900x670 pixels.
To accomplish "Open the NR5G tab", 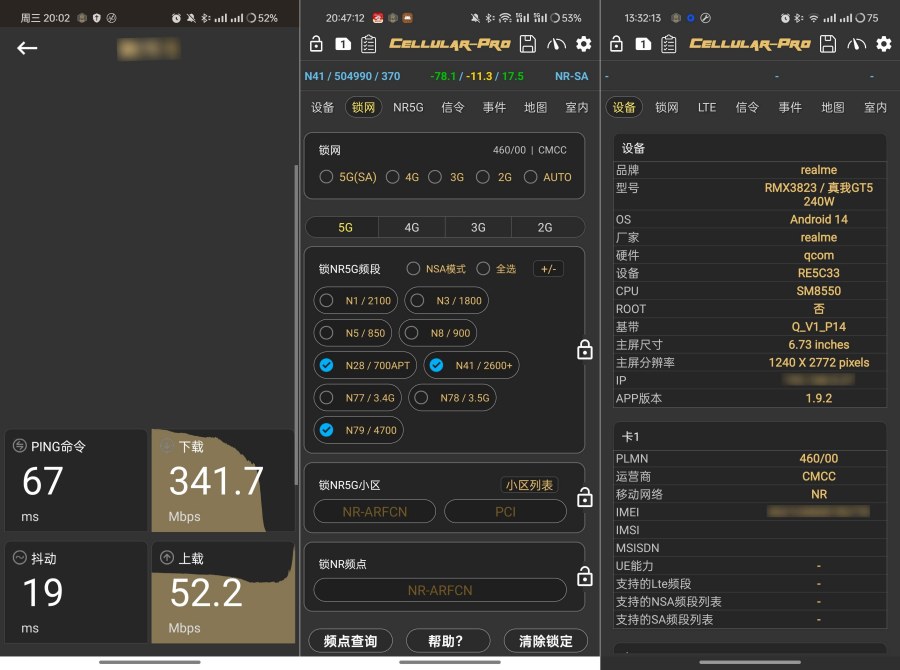I will pyautogui.click(x=408, y=106).
